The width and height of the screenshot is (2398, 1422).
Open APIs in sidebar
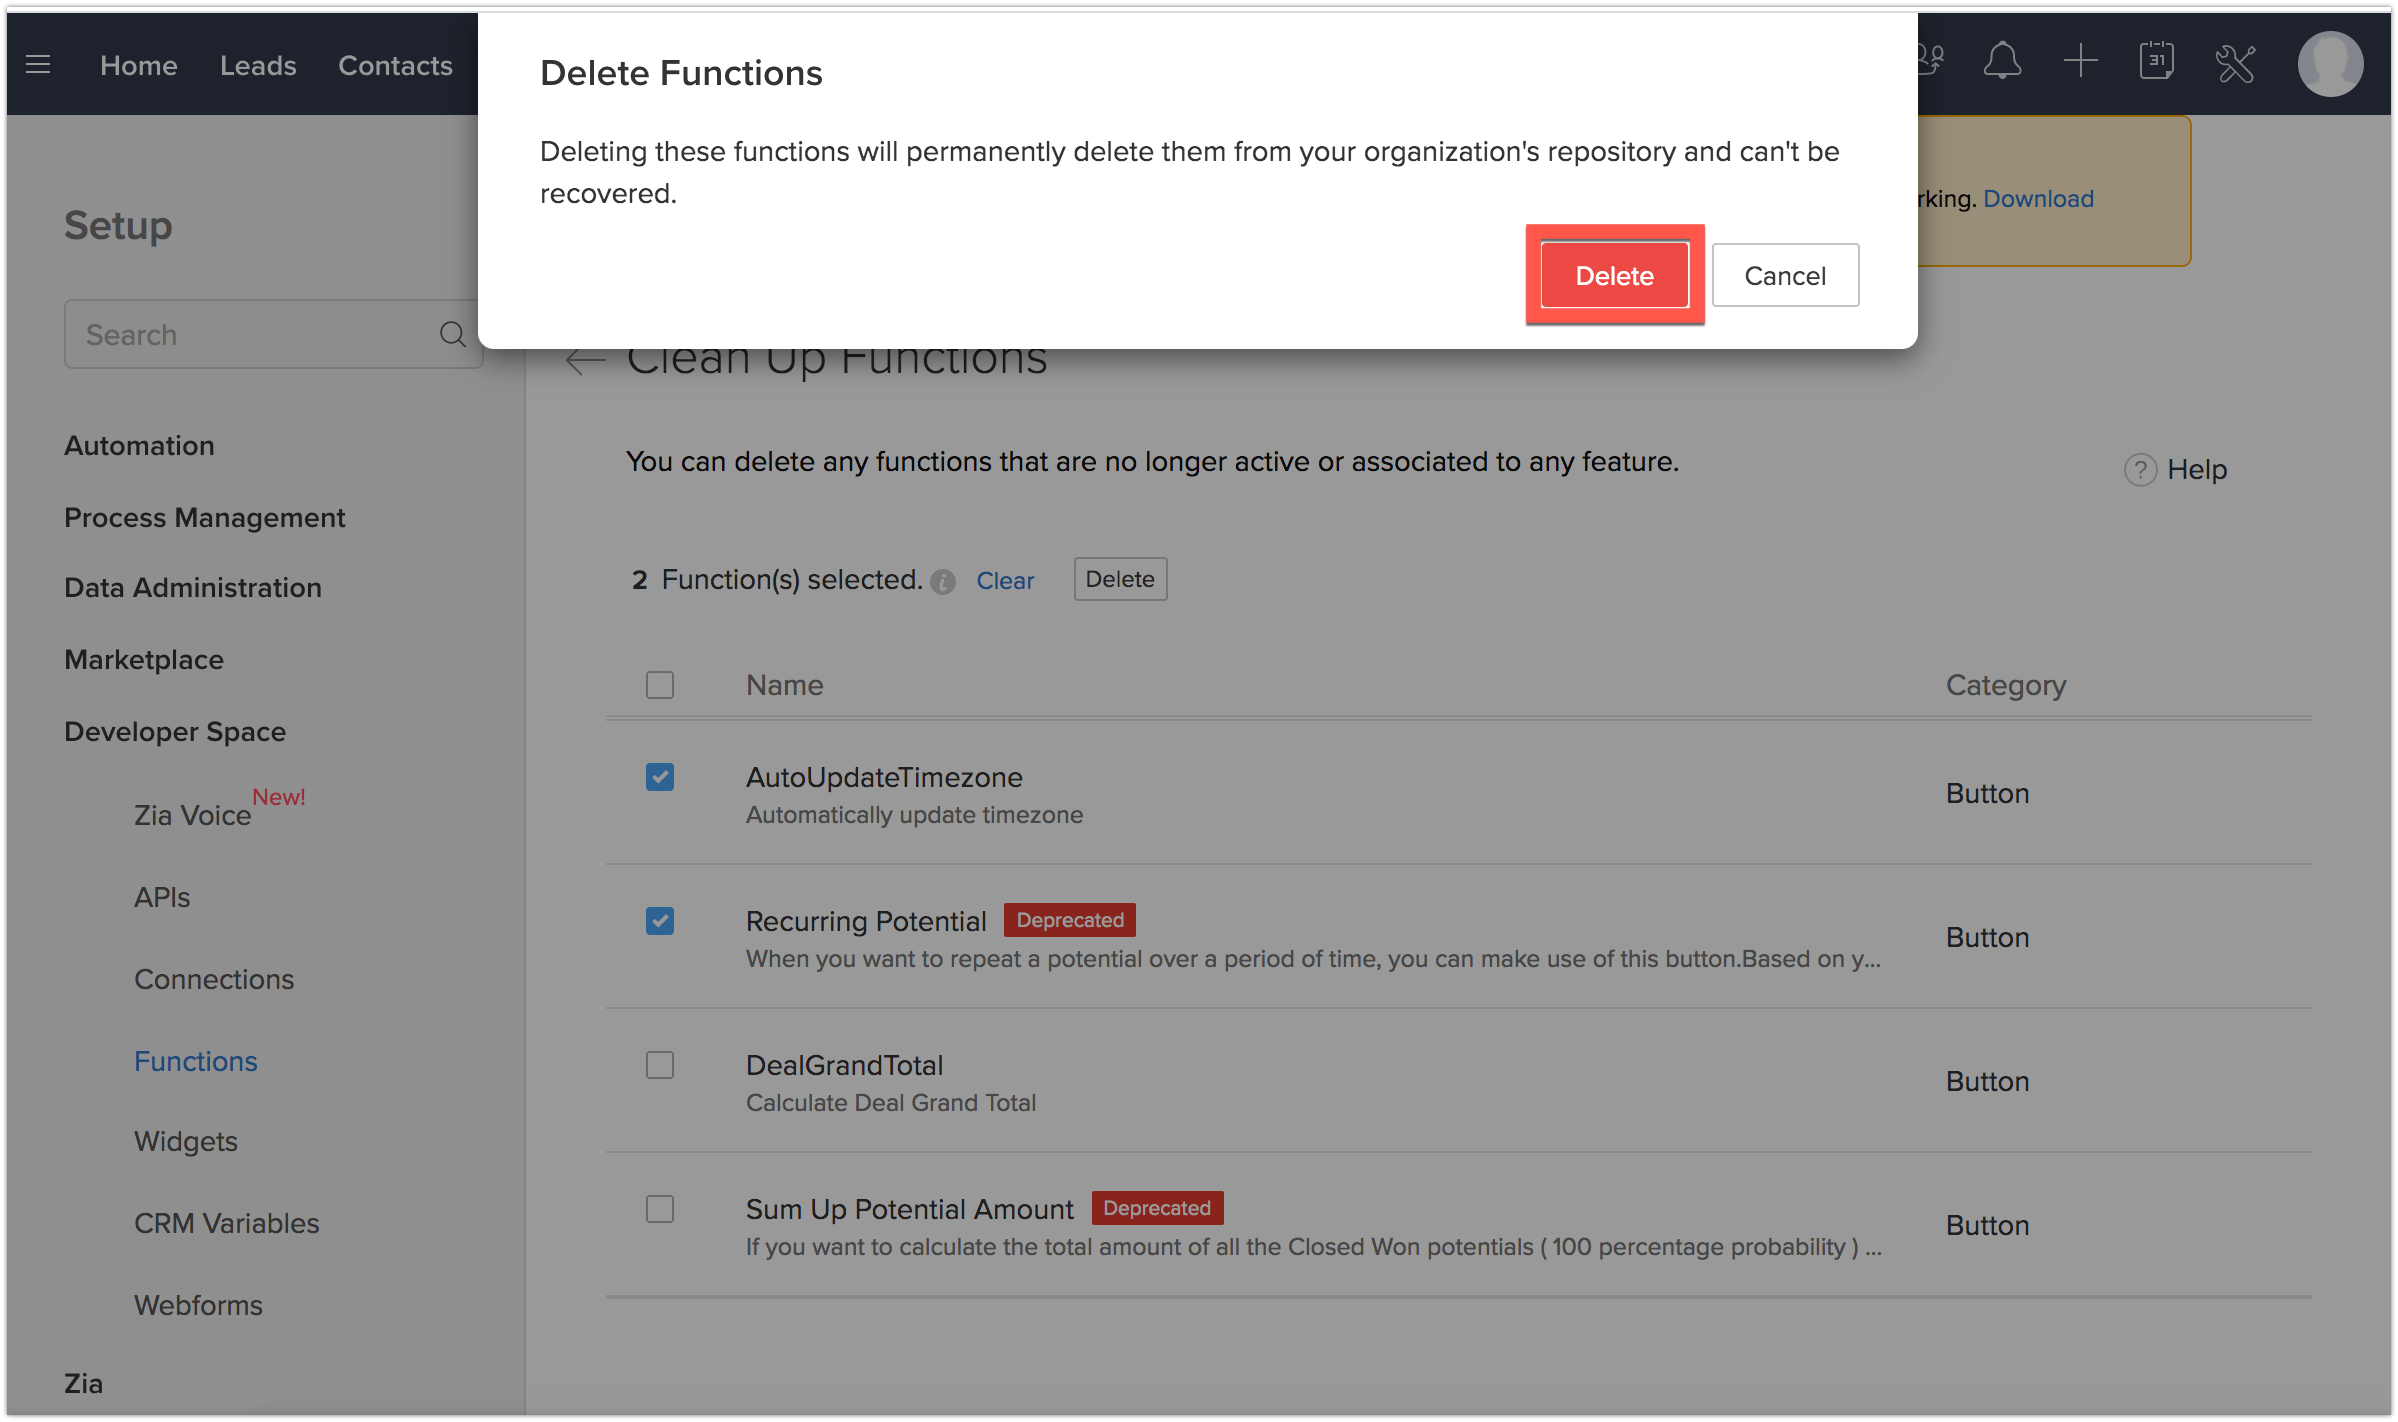pos(162,897)
